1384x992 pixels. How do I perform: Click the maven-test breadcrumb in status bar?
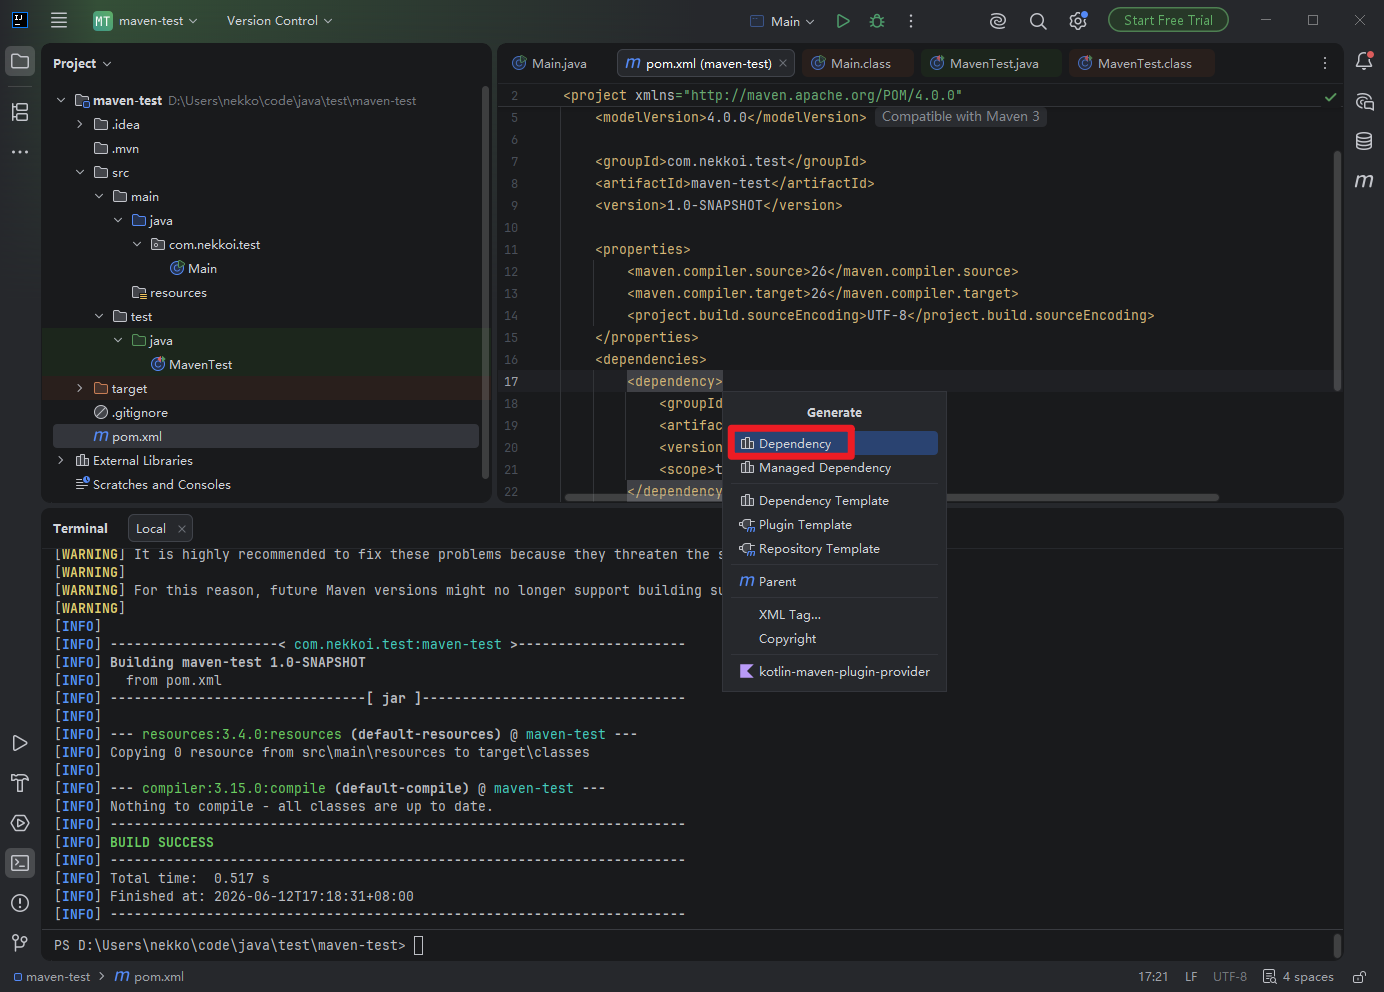52,977
